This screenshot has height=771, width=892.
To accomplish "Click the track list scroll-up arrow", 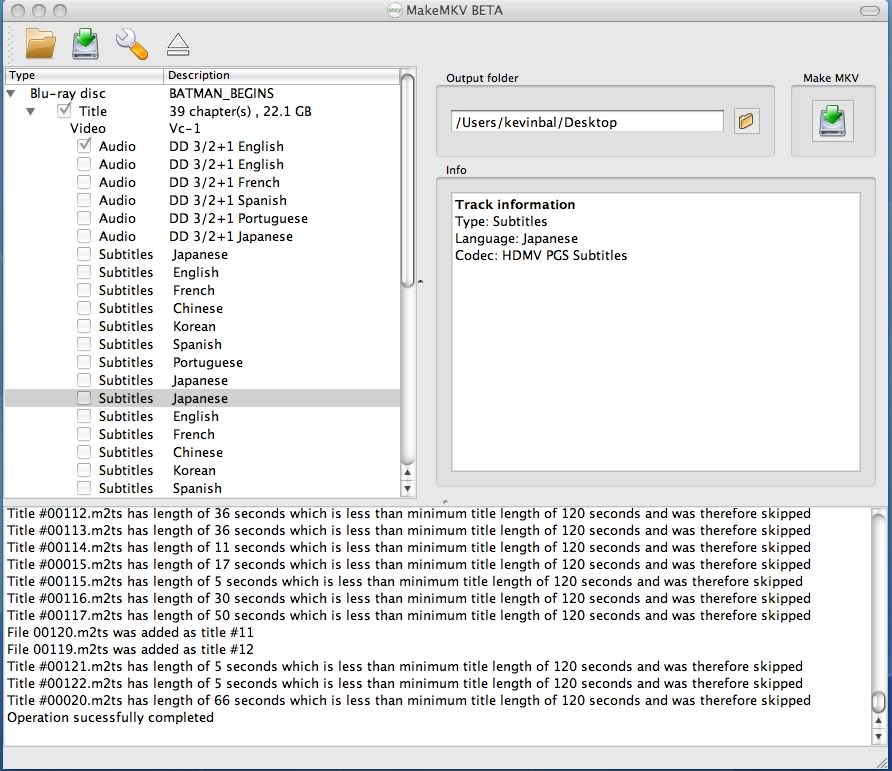I will click(407, 472).
